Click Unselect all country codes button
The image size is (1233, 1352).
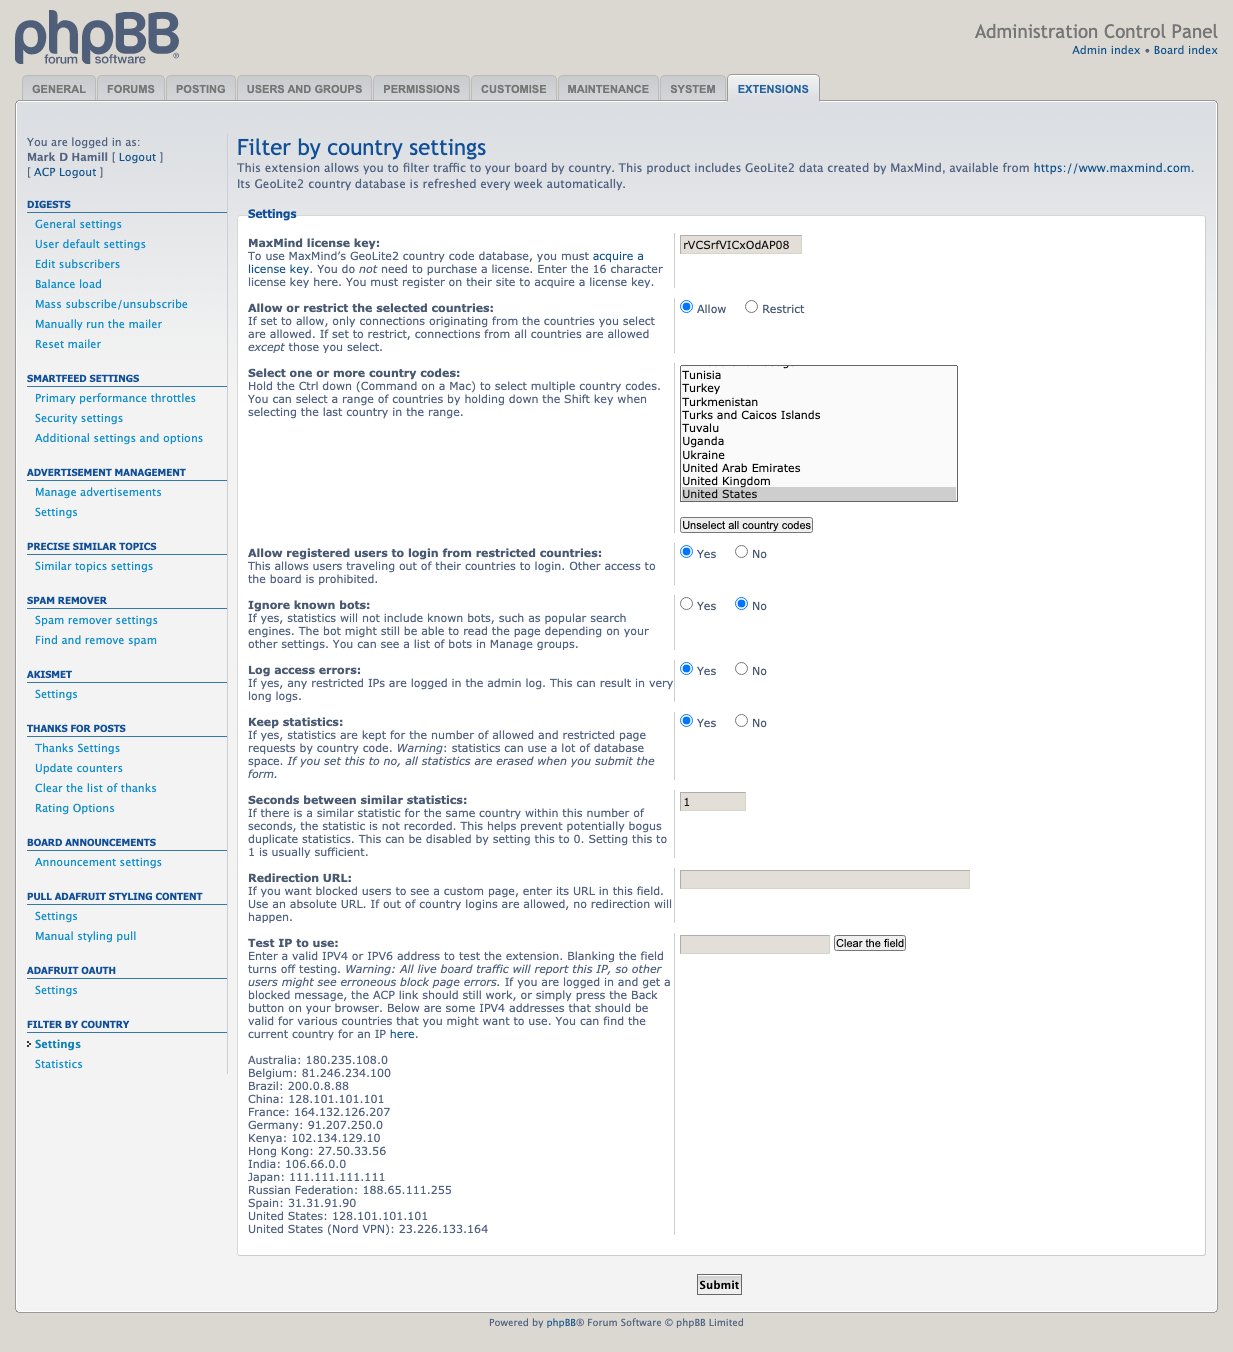[746, 525]
